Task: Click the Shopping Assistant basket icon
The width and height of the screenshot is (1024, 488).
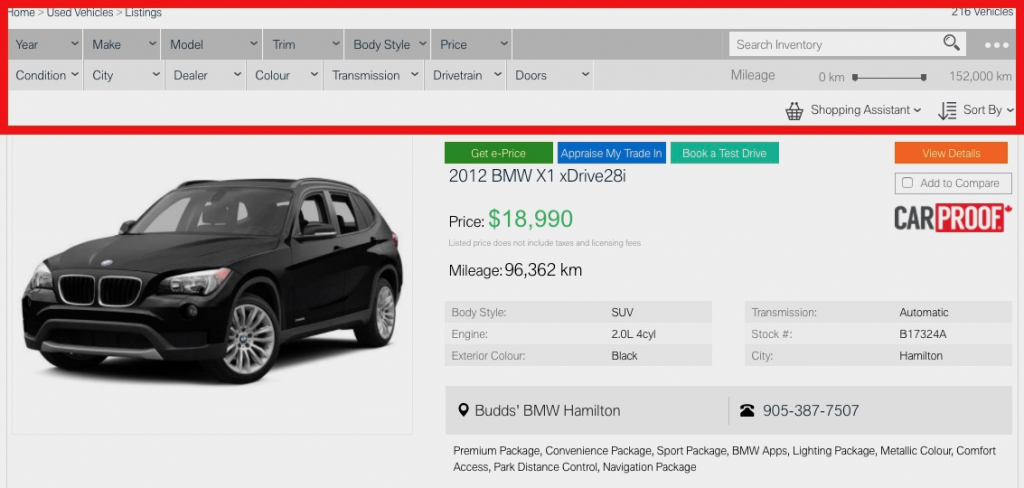Action: [794, 111]
